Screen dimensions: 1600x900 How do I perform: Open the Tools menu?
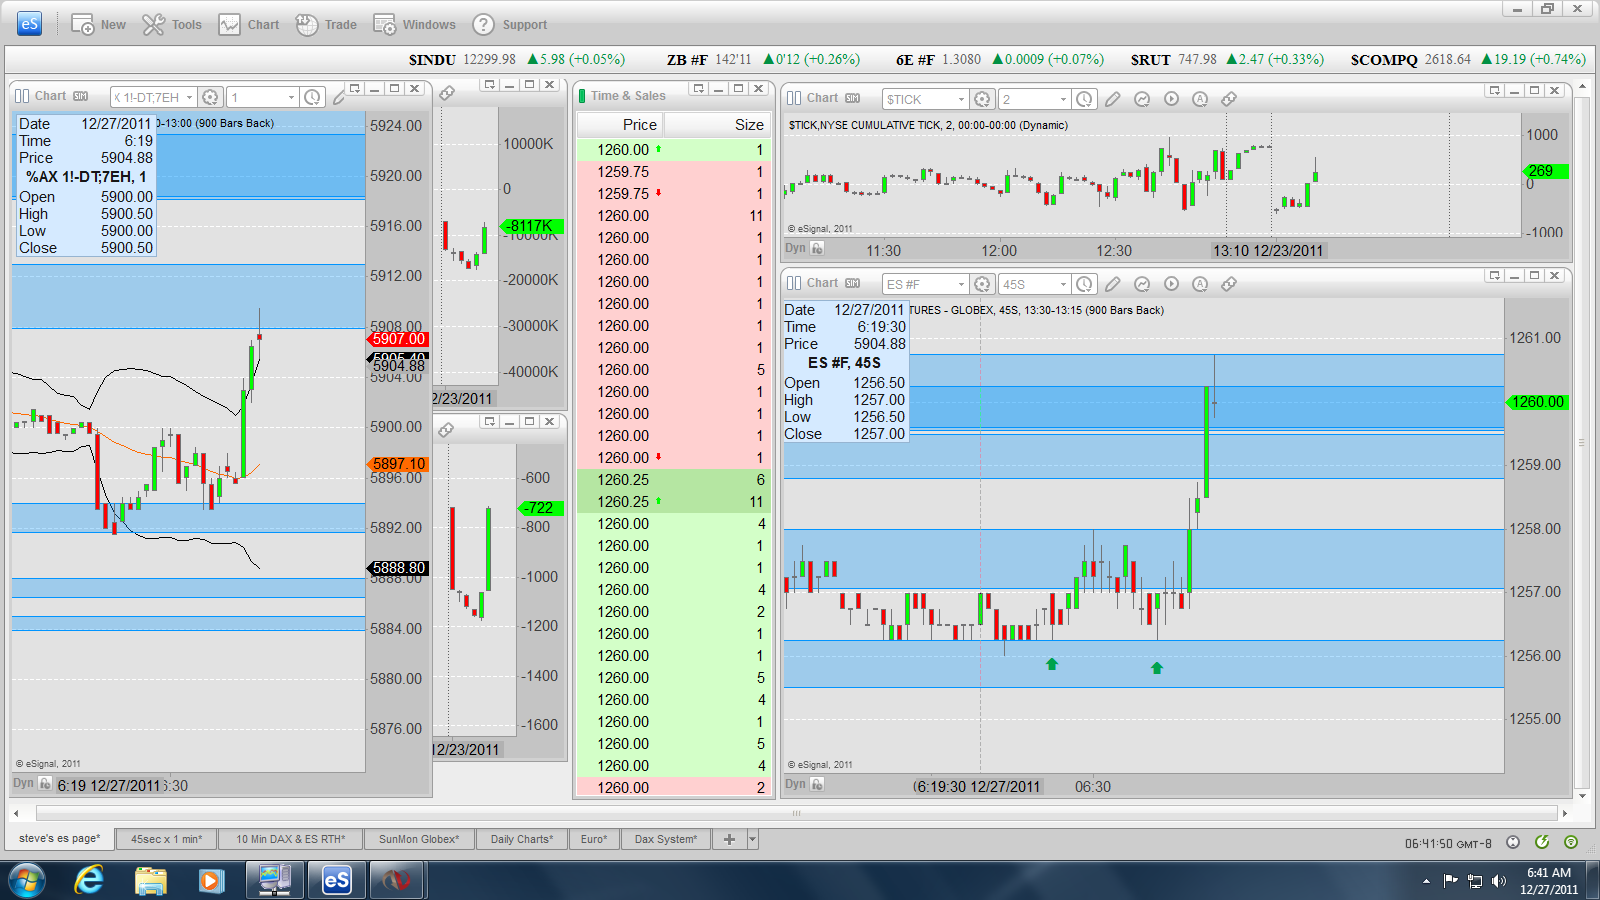coord(172,25)
